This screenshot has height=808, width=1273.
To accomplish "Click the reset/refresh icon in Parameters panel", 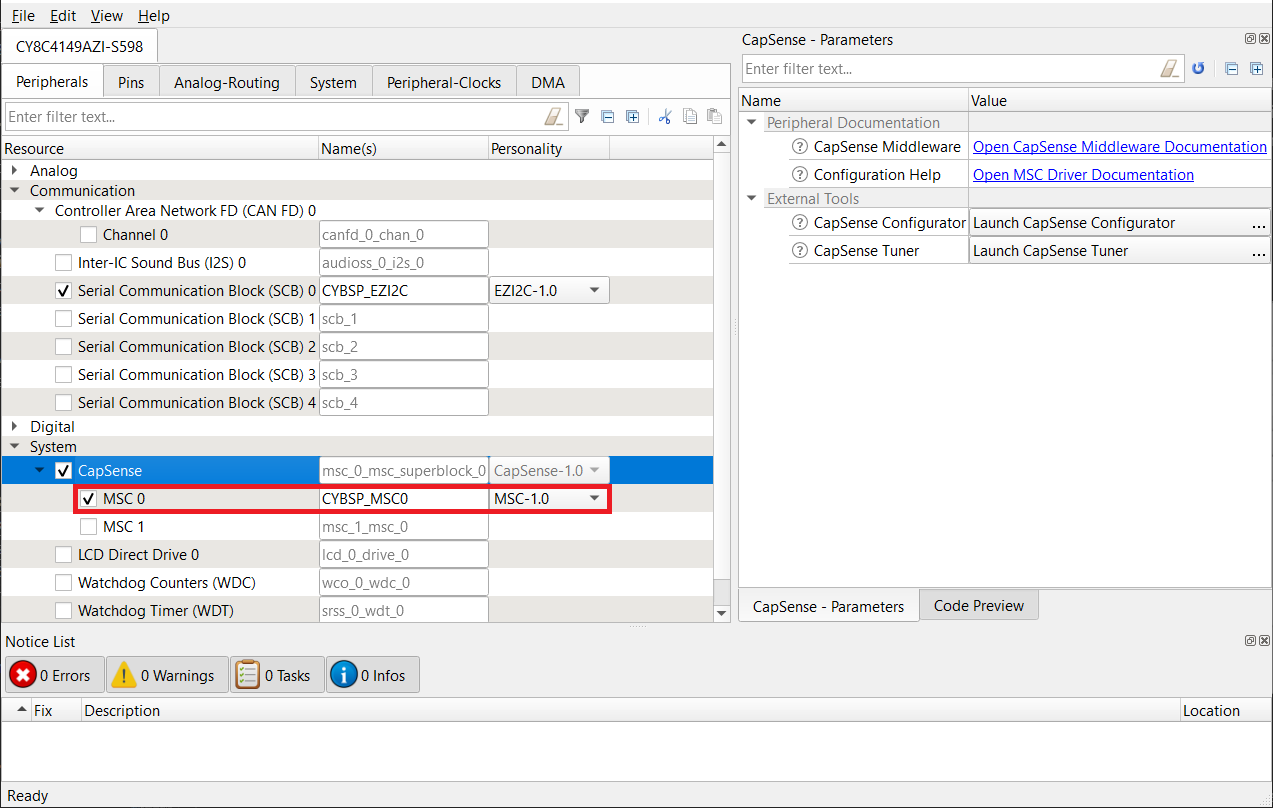I will 1198,69.
